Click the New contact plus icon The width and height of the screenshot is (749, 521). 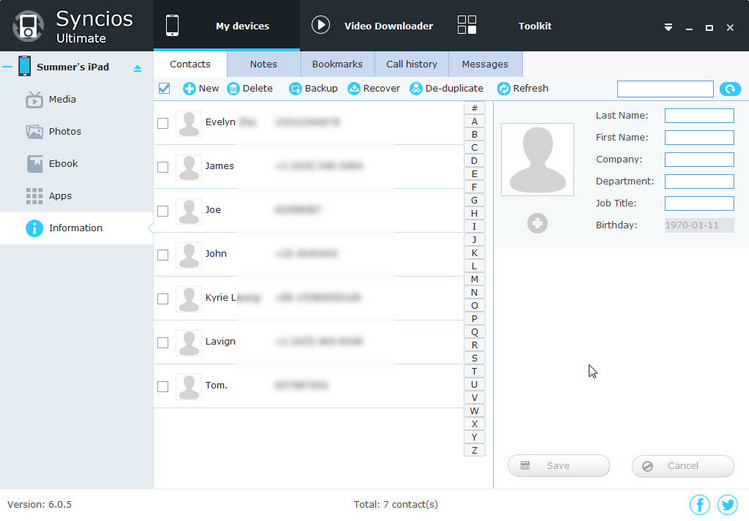point(189,89)
